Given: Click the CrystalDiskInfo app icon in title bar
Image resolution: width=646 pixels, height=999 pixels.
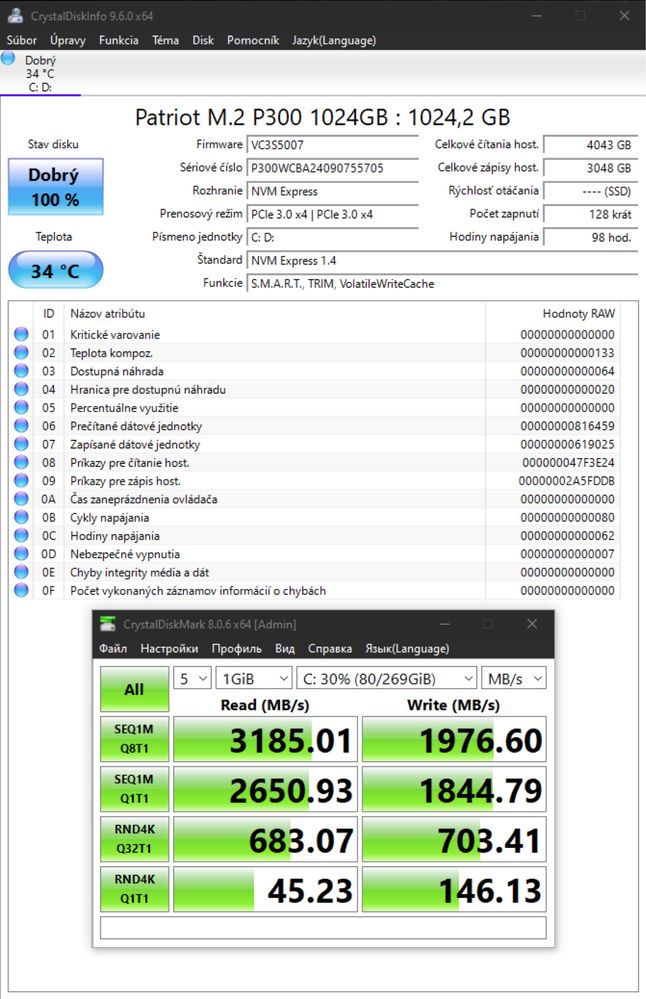Looking at the screenshot, I should tap(15, 16).
